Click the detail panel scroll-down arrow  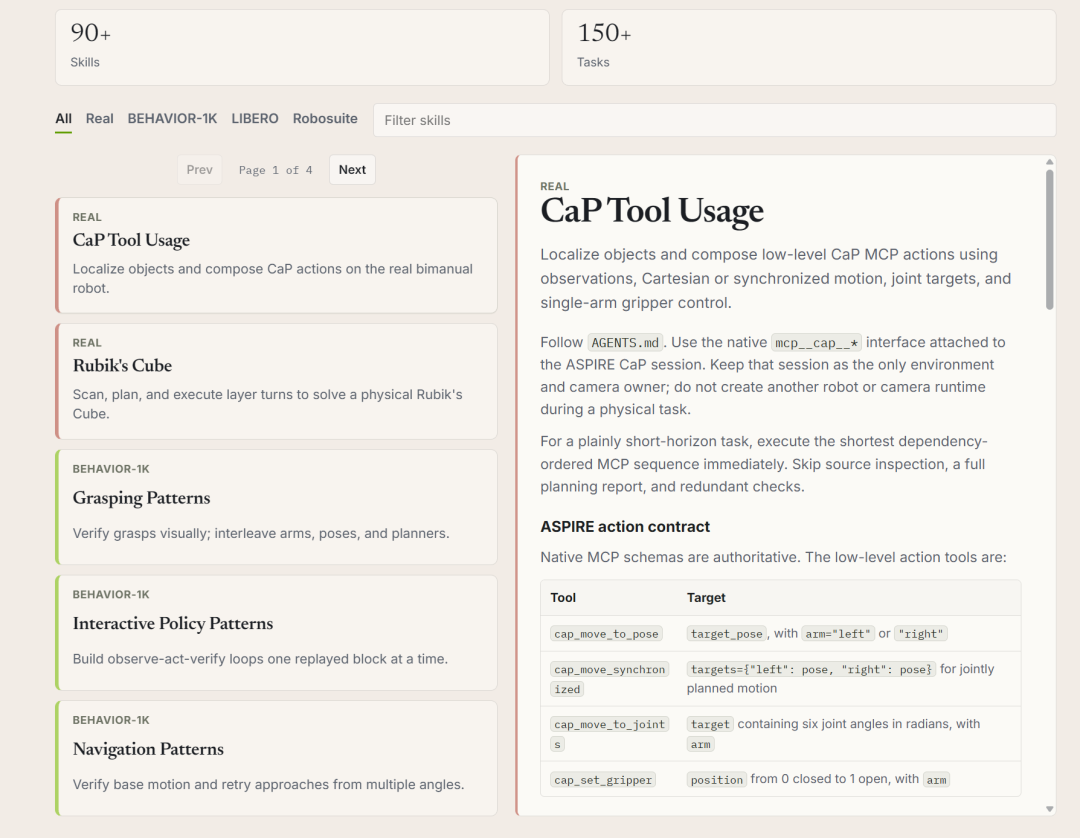[x=1050, y=809]
